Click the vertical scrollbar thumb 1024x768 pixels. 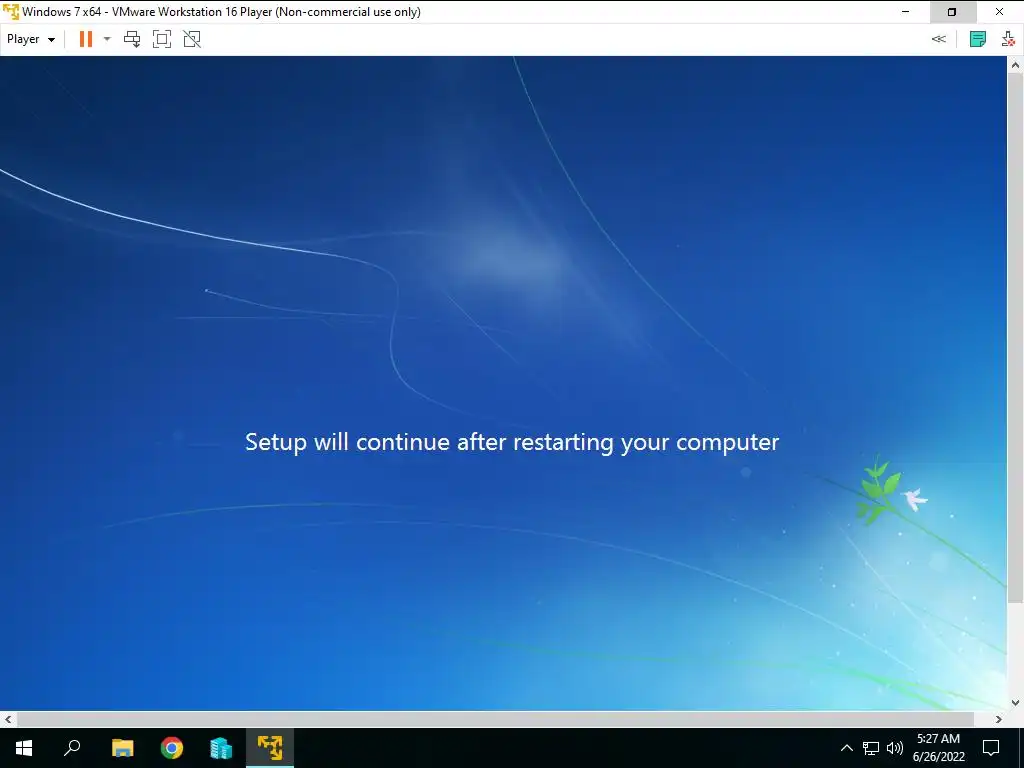tap(1016, 337)
